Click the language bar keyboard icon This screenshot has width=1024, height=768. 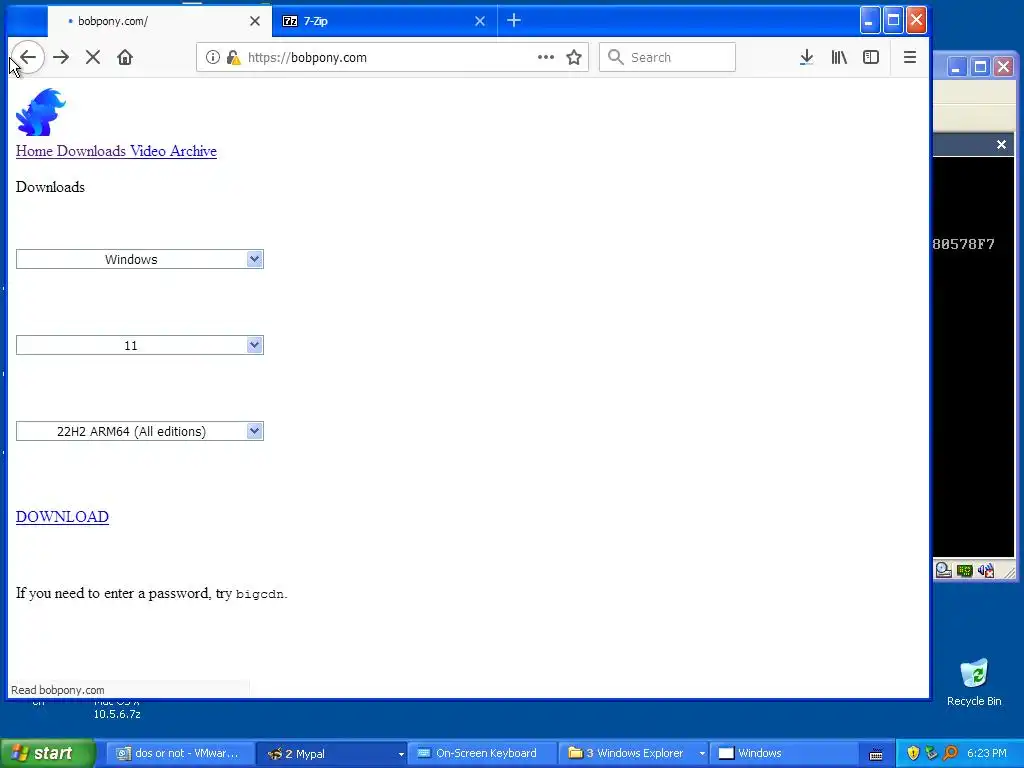(876, 754)
